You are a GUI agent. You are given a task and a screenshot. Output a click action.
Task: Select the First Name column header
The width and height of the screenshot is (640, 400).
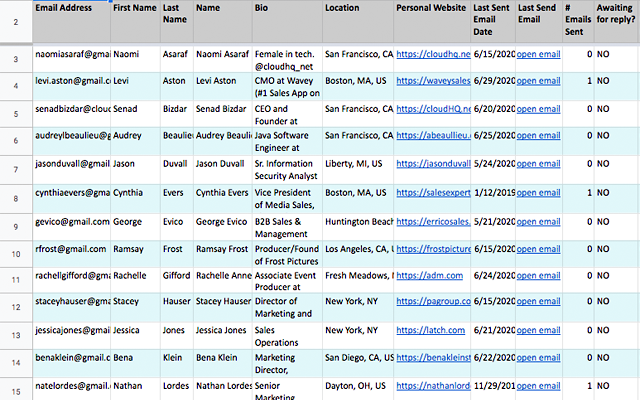point(136,21)
